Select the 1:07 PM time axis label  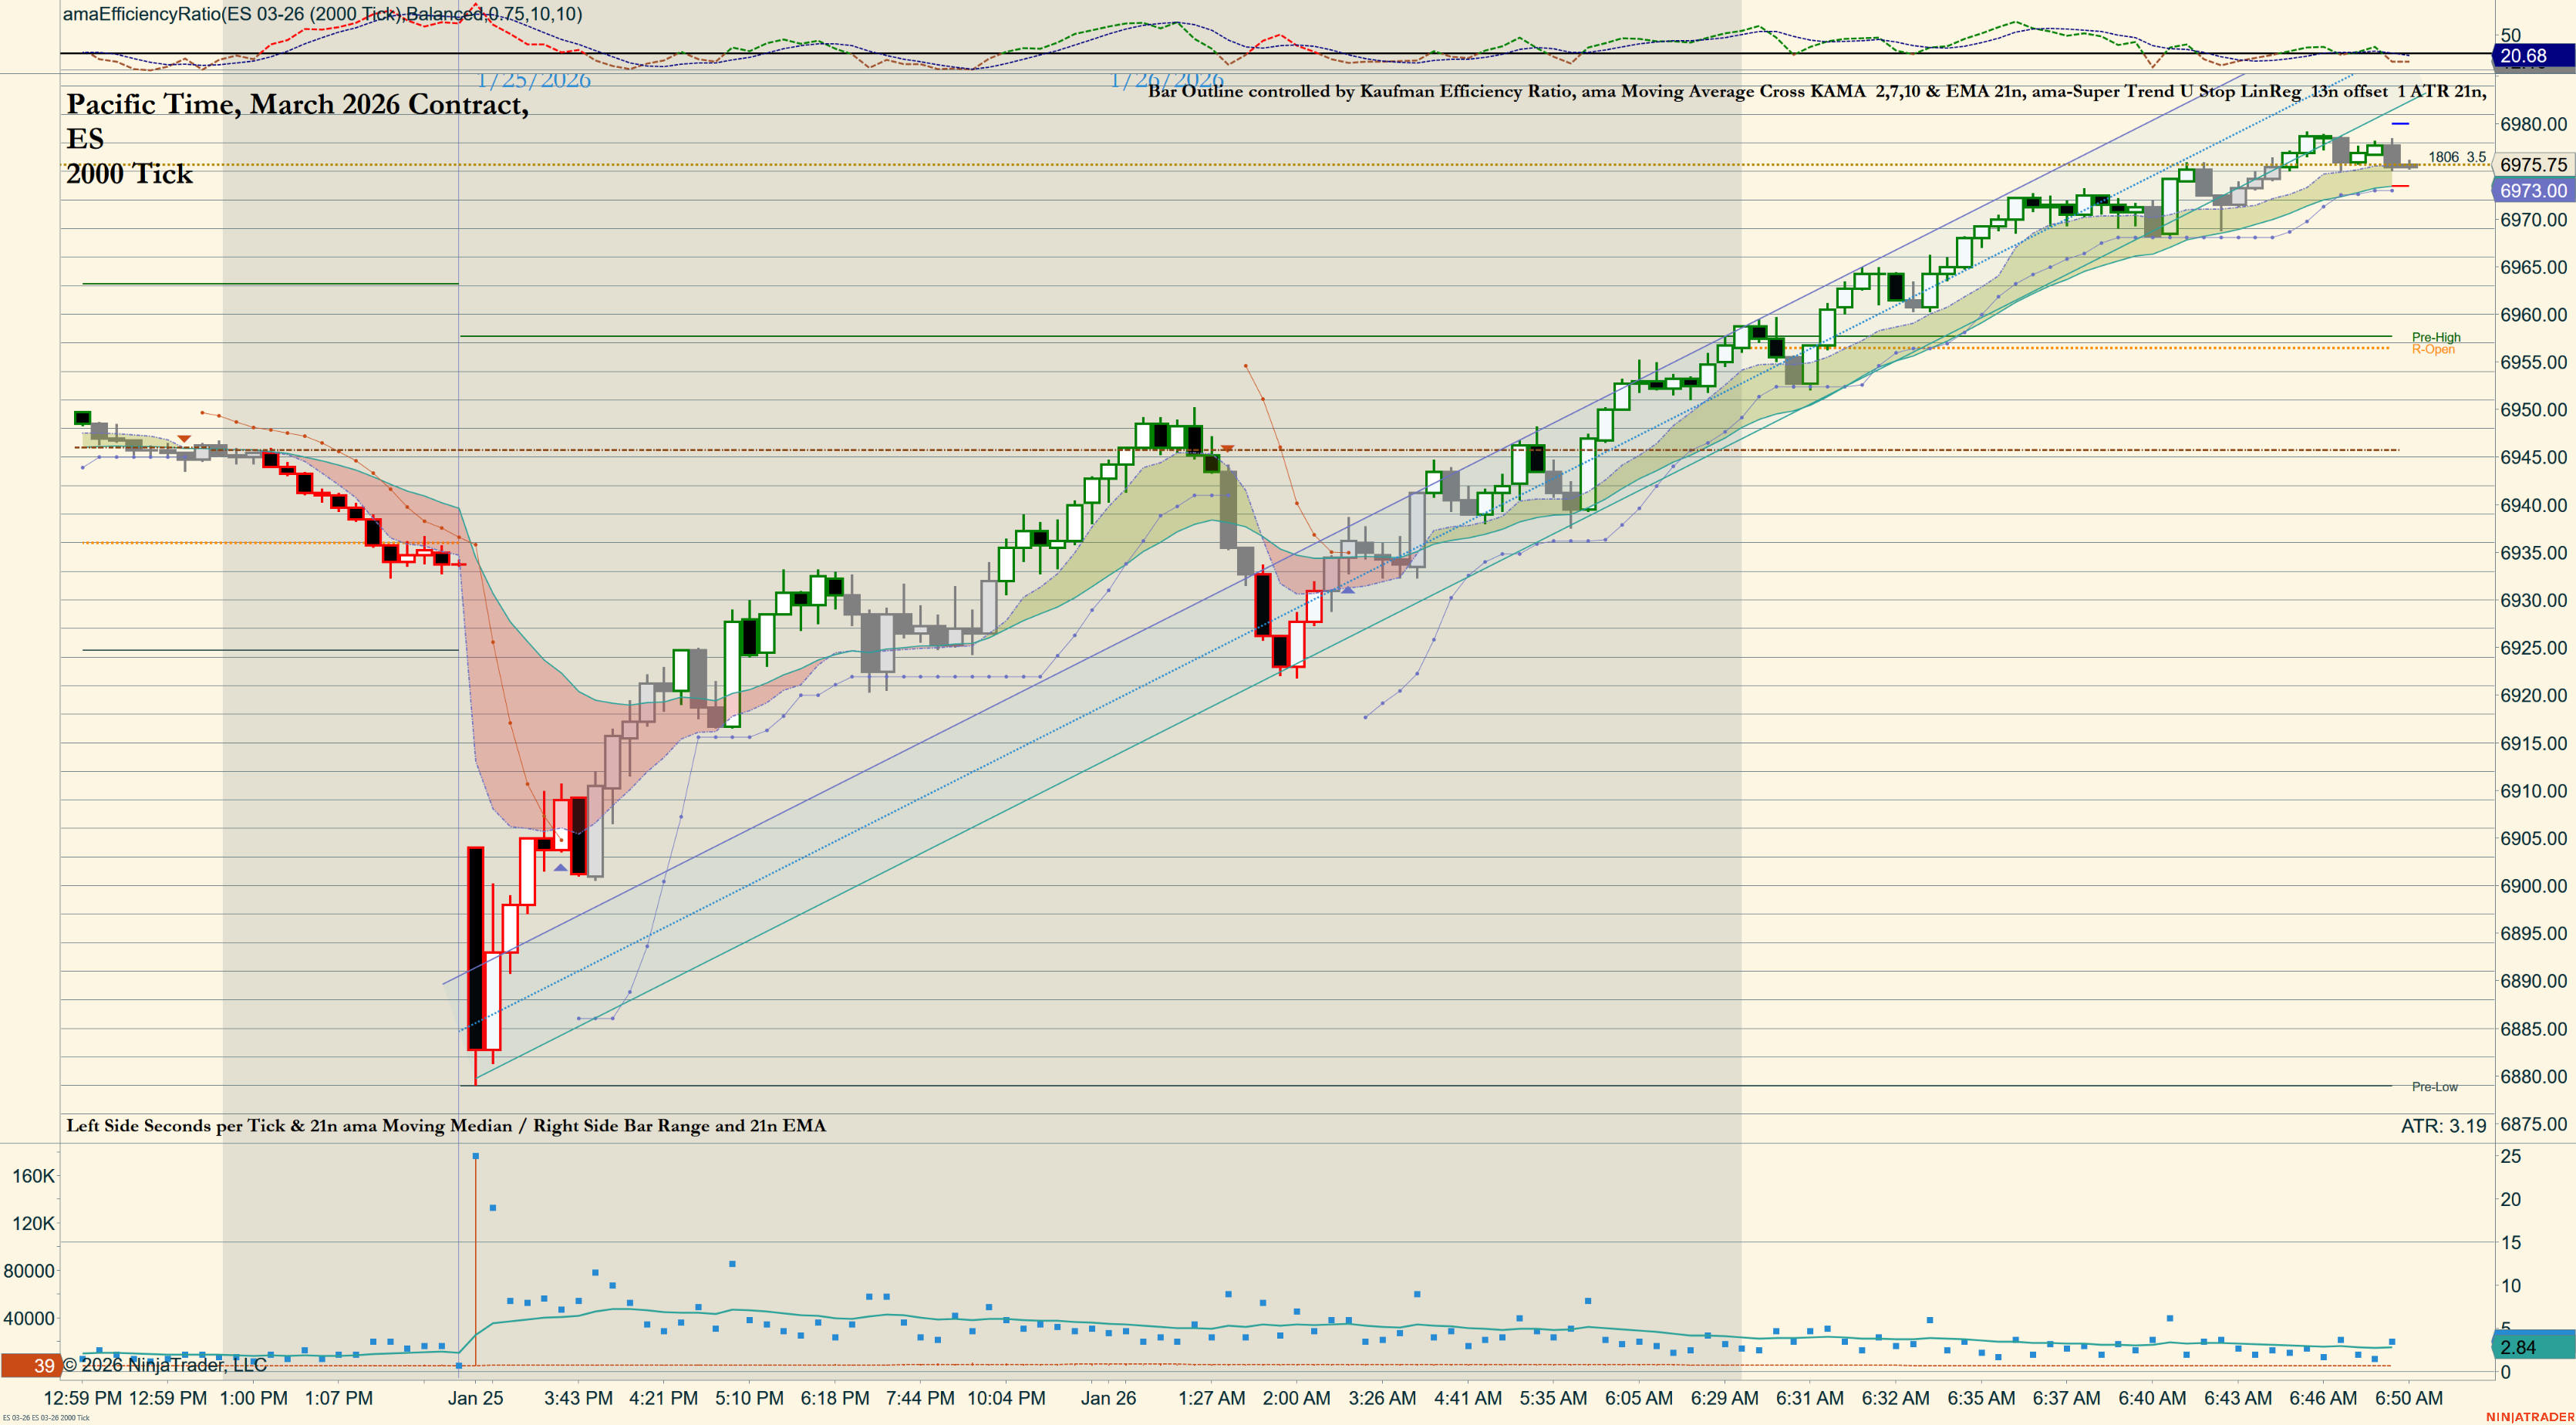339,1398
